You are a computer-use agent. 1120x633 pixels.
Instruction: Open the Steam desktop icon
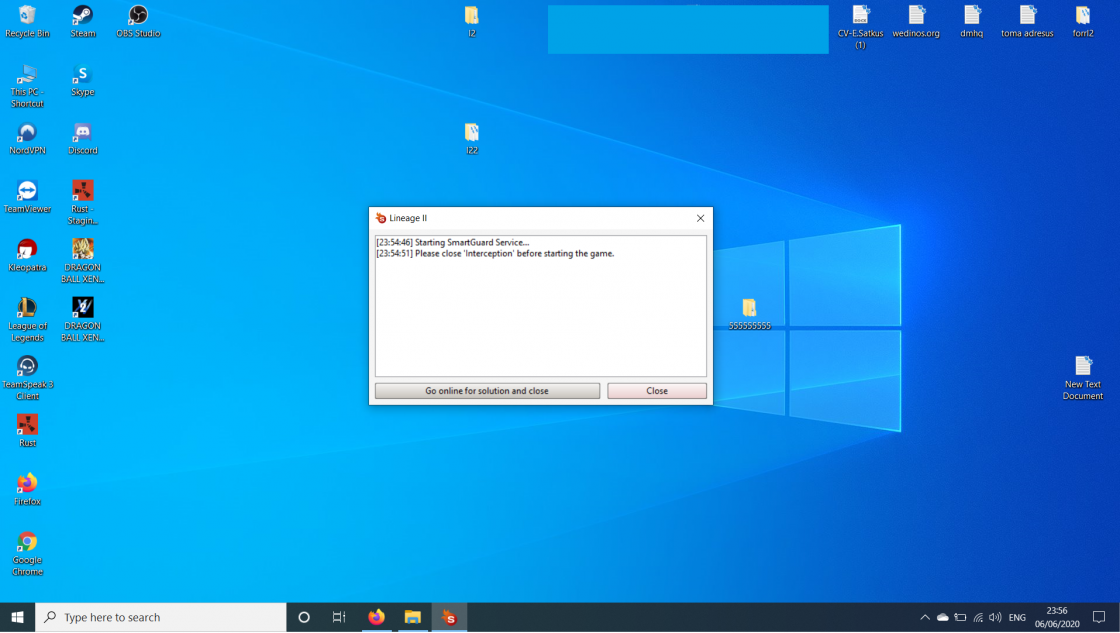coord(82,17)
